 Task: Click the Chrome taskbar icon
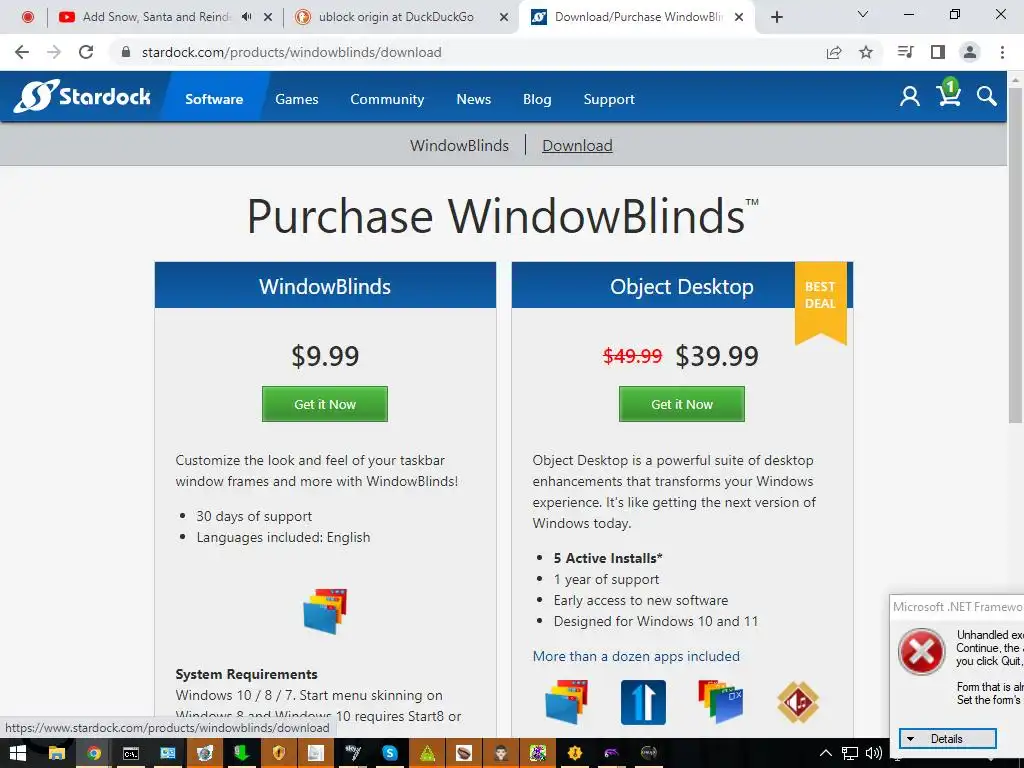click(x=94, y=753)
